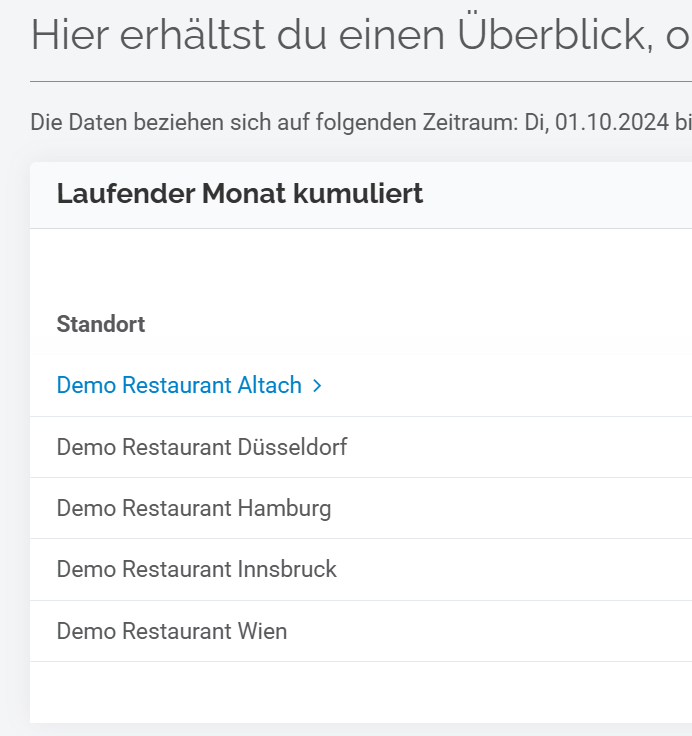Image resolution: width=692 pixels, height=736 pixels.
Task: Click the date 01.10.2024 in the period text
Action: (x=612, y=123)
